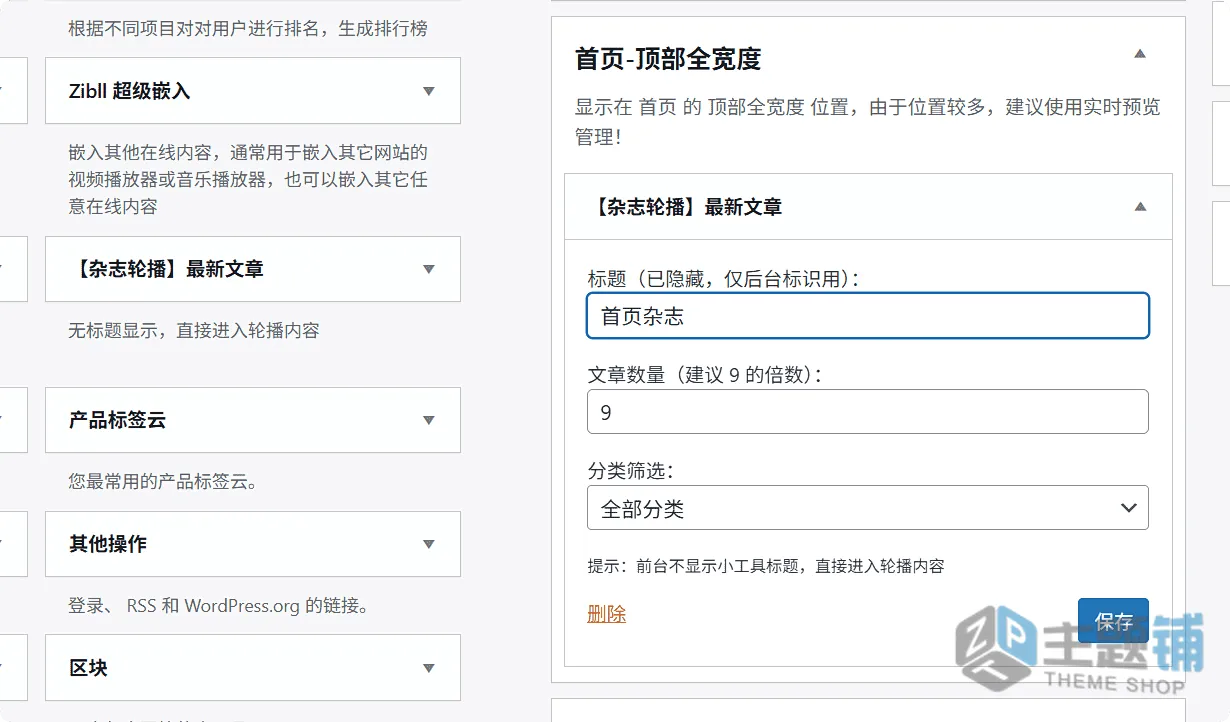The image size is (1230, 722).
Task: Expand the Zibll 超级嵌入 widget arrow
Action: click(x=429, y=91)
